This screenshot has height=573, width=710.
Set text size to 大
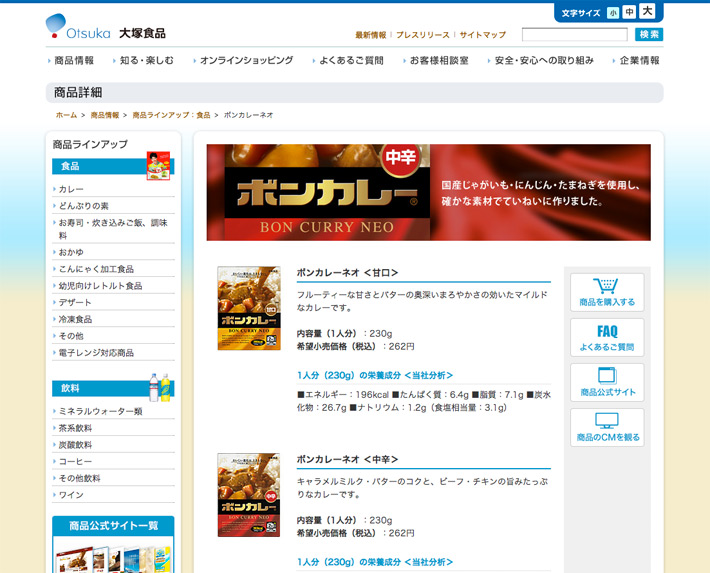(x=647, y=11)
